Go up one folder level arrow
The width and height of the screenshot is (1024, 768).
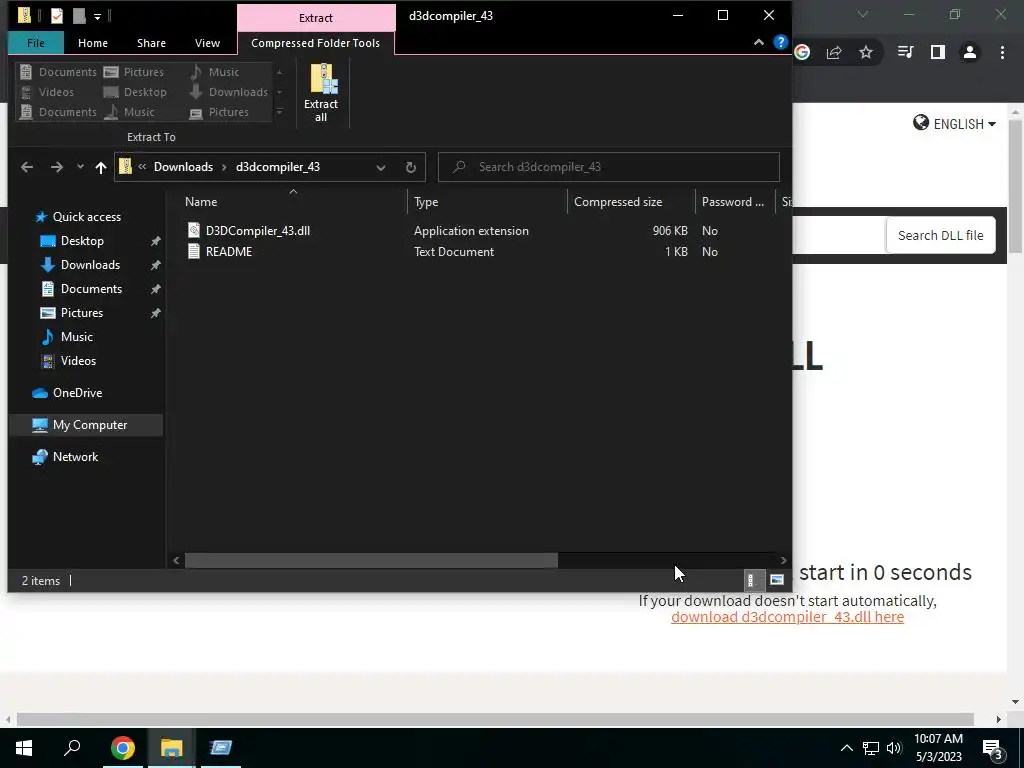101,167
